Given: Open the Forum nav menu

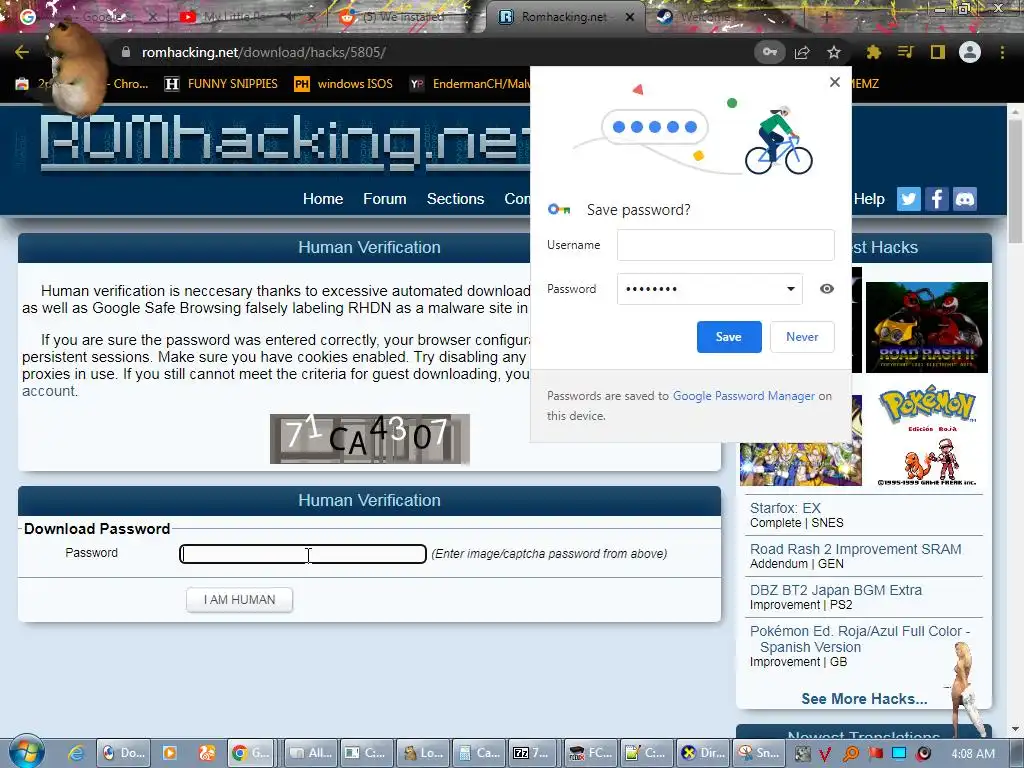Looking at the screenshot, I should (x=385, y=199).
